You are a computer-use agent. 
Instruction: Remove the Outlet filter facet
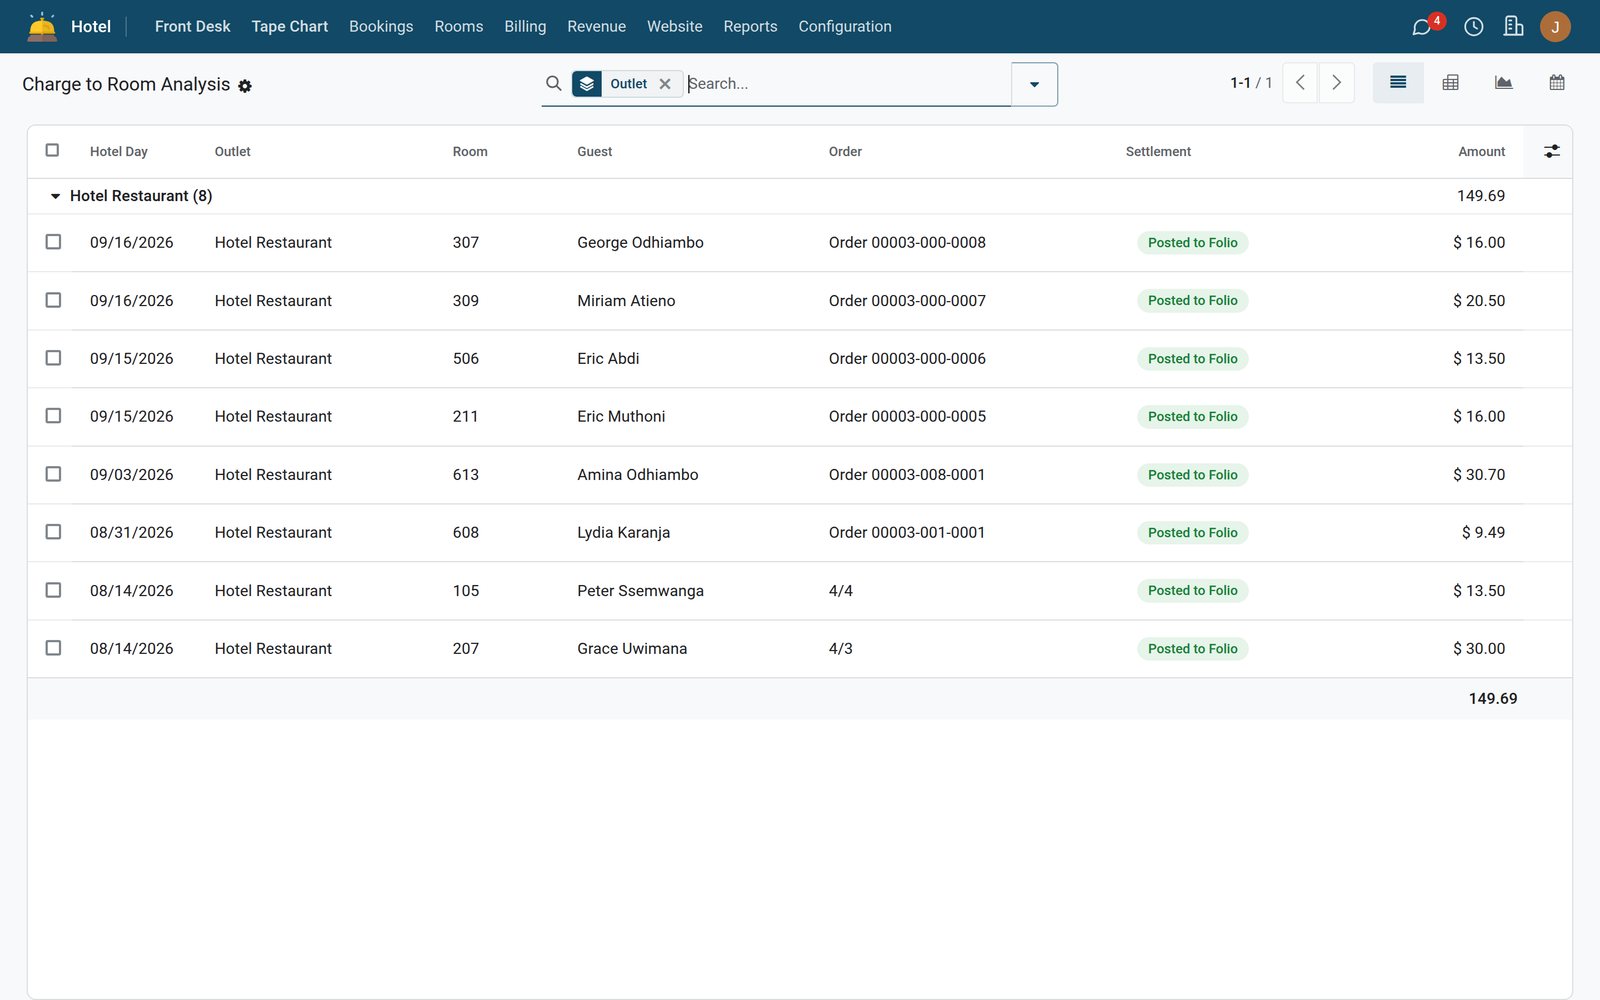[665, 84]
